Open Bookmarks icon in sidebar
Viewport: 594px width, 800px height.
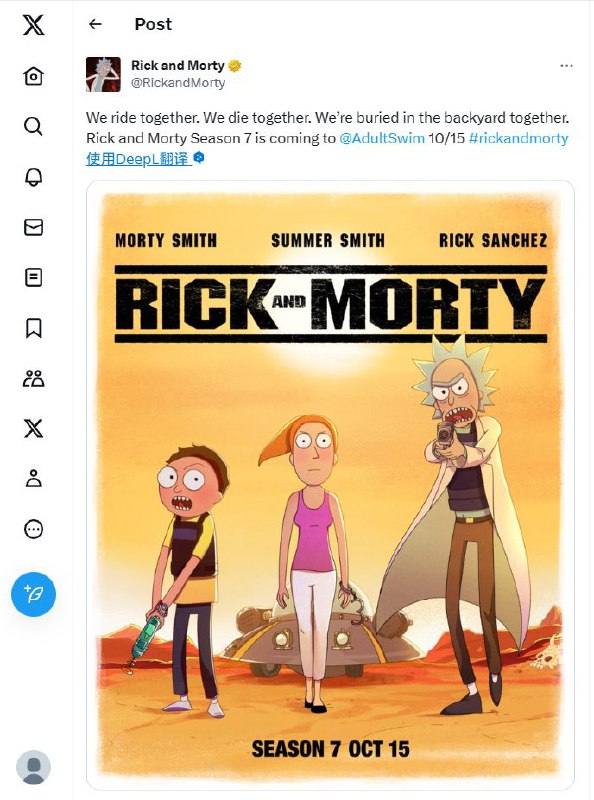34,328
